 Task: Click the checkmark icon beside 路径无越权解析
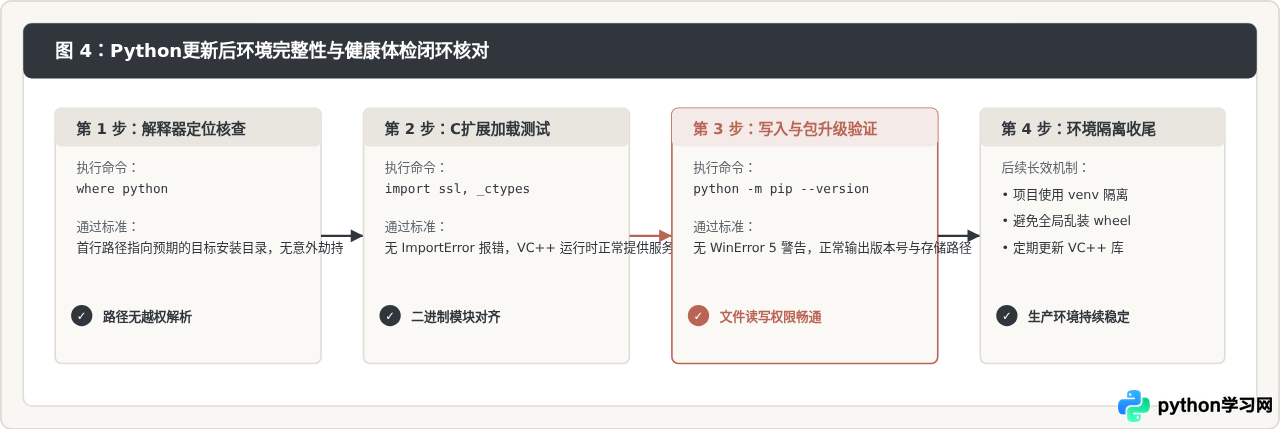(x=82, y=316)
